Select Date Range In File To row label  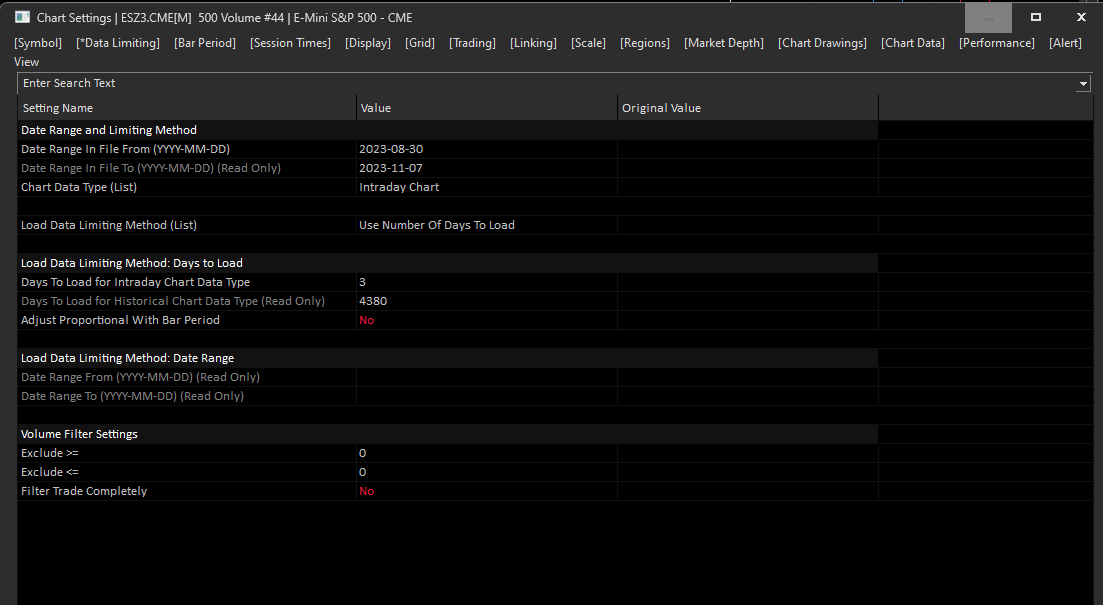[151, 168]
